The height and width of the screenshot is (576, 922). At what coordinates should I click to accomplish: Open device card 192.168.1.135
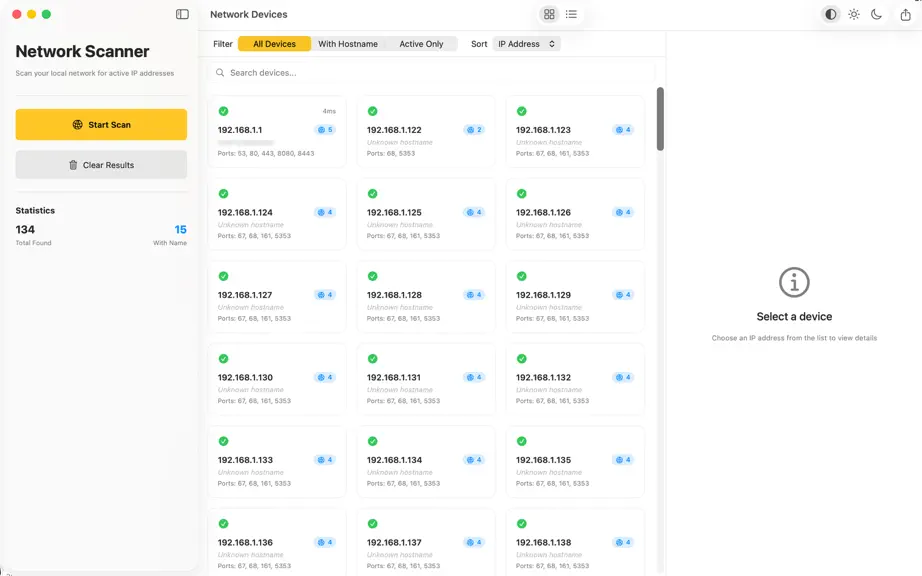[x=575, y=462]
